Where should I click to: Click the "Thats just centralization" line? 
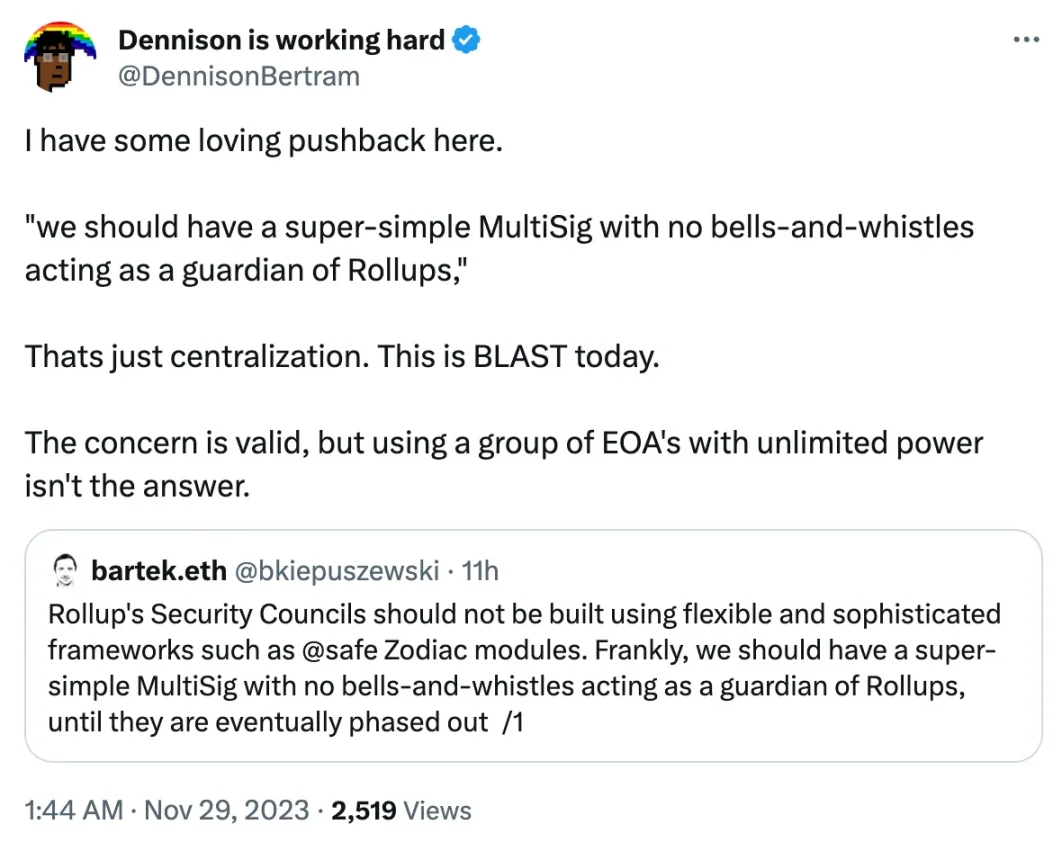341,357
